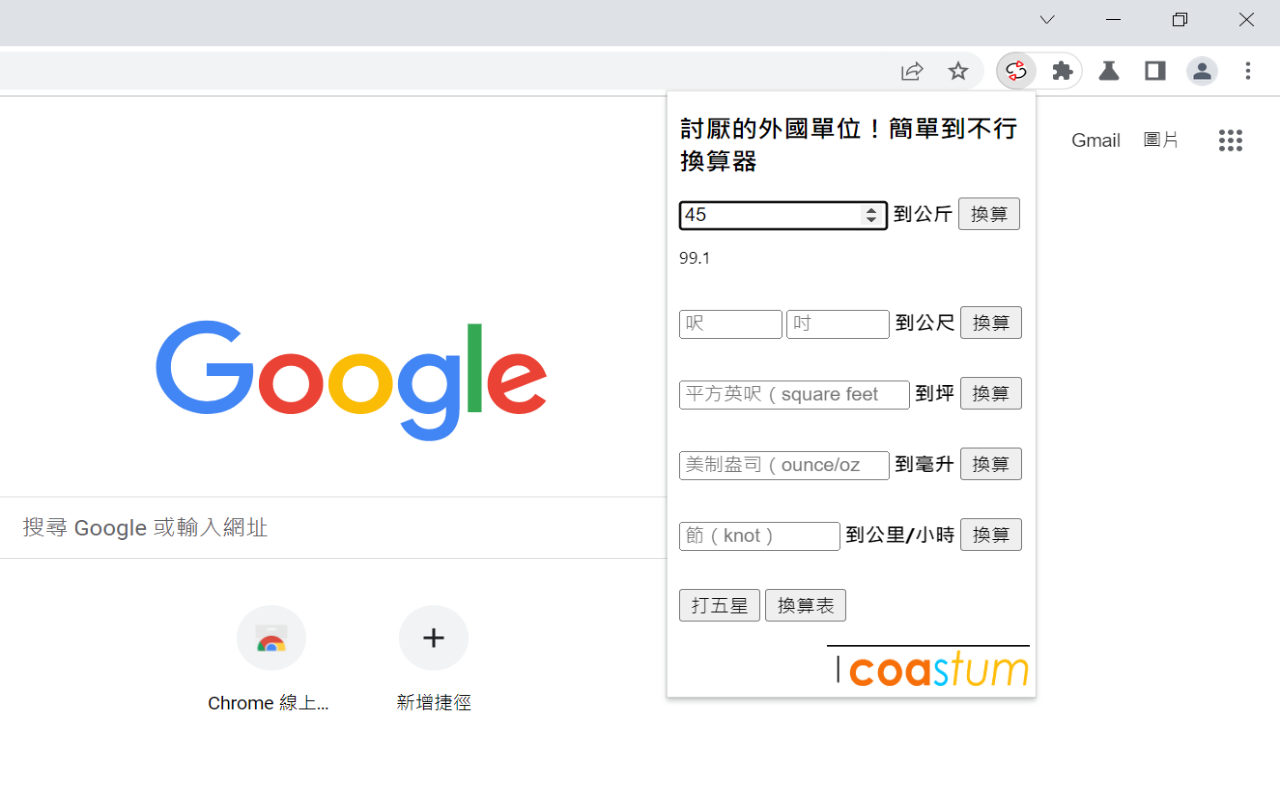Click the 換算 button for 到公里/小時
1280x800 pixels.
991,535
